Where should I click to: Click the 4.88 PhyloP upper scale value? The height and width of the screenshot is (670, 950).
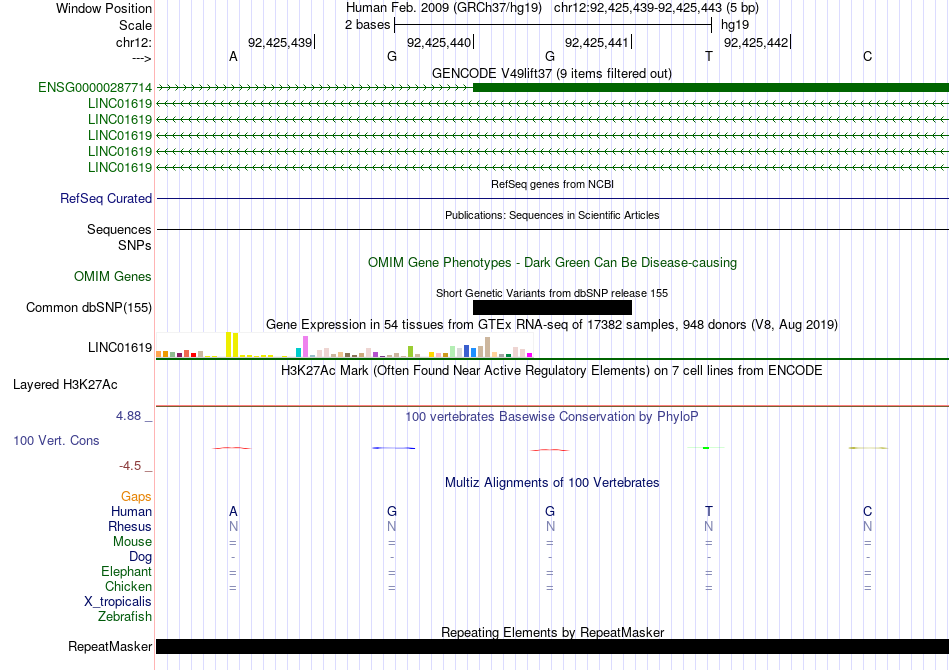pos(128,416)
